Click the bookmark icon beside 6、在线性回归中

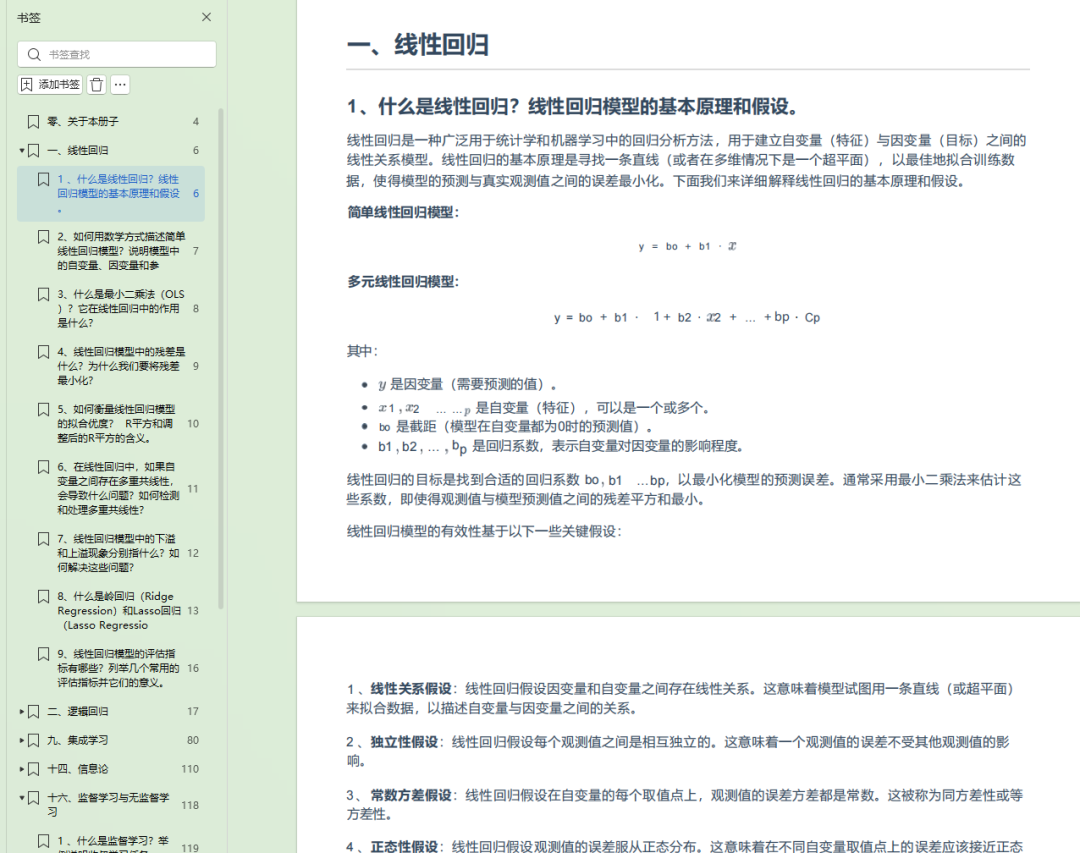(x=43, y=467)
